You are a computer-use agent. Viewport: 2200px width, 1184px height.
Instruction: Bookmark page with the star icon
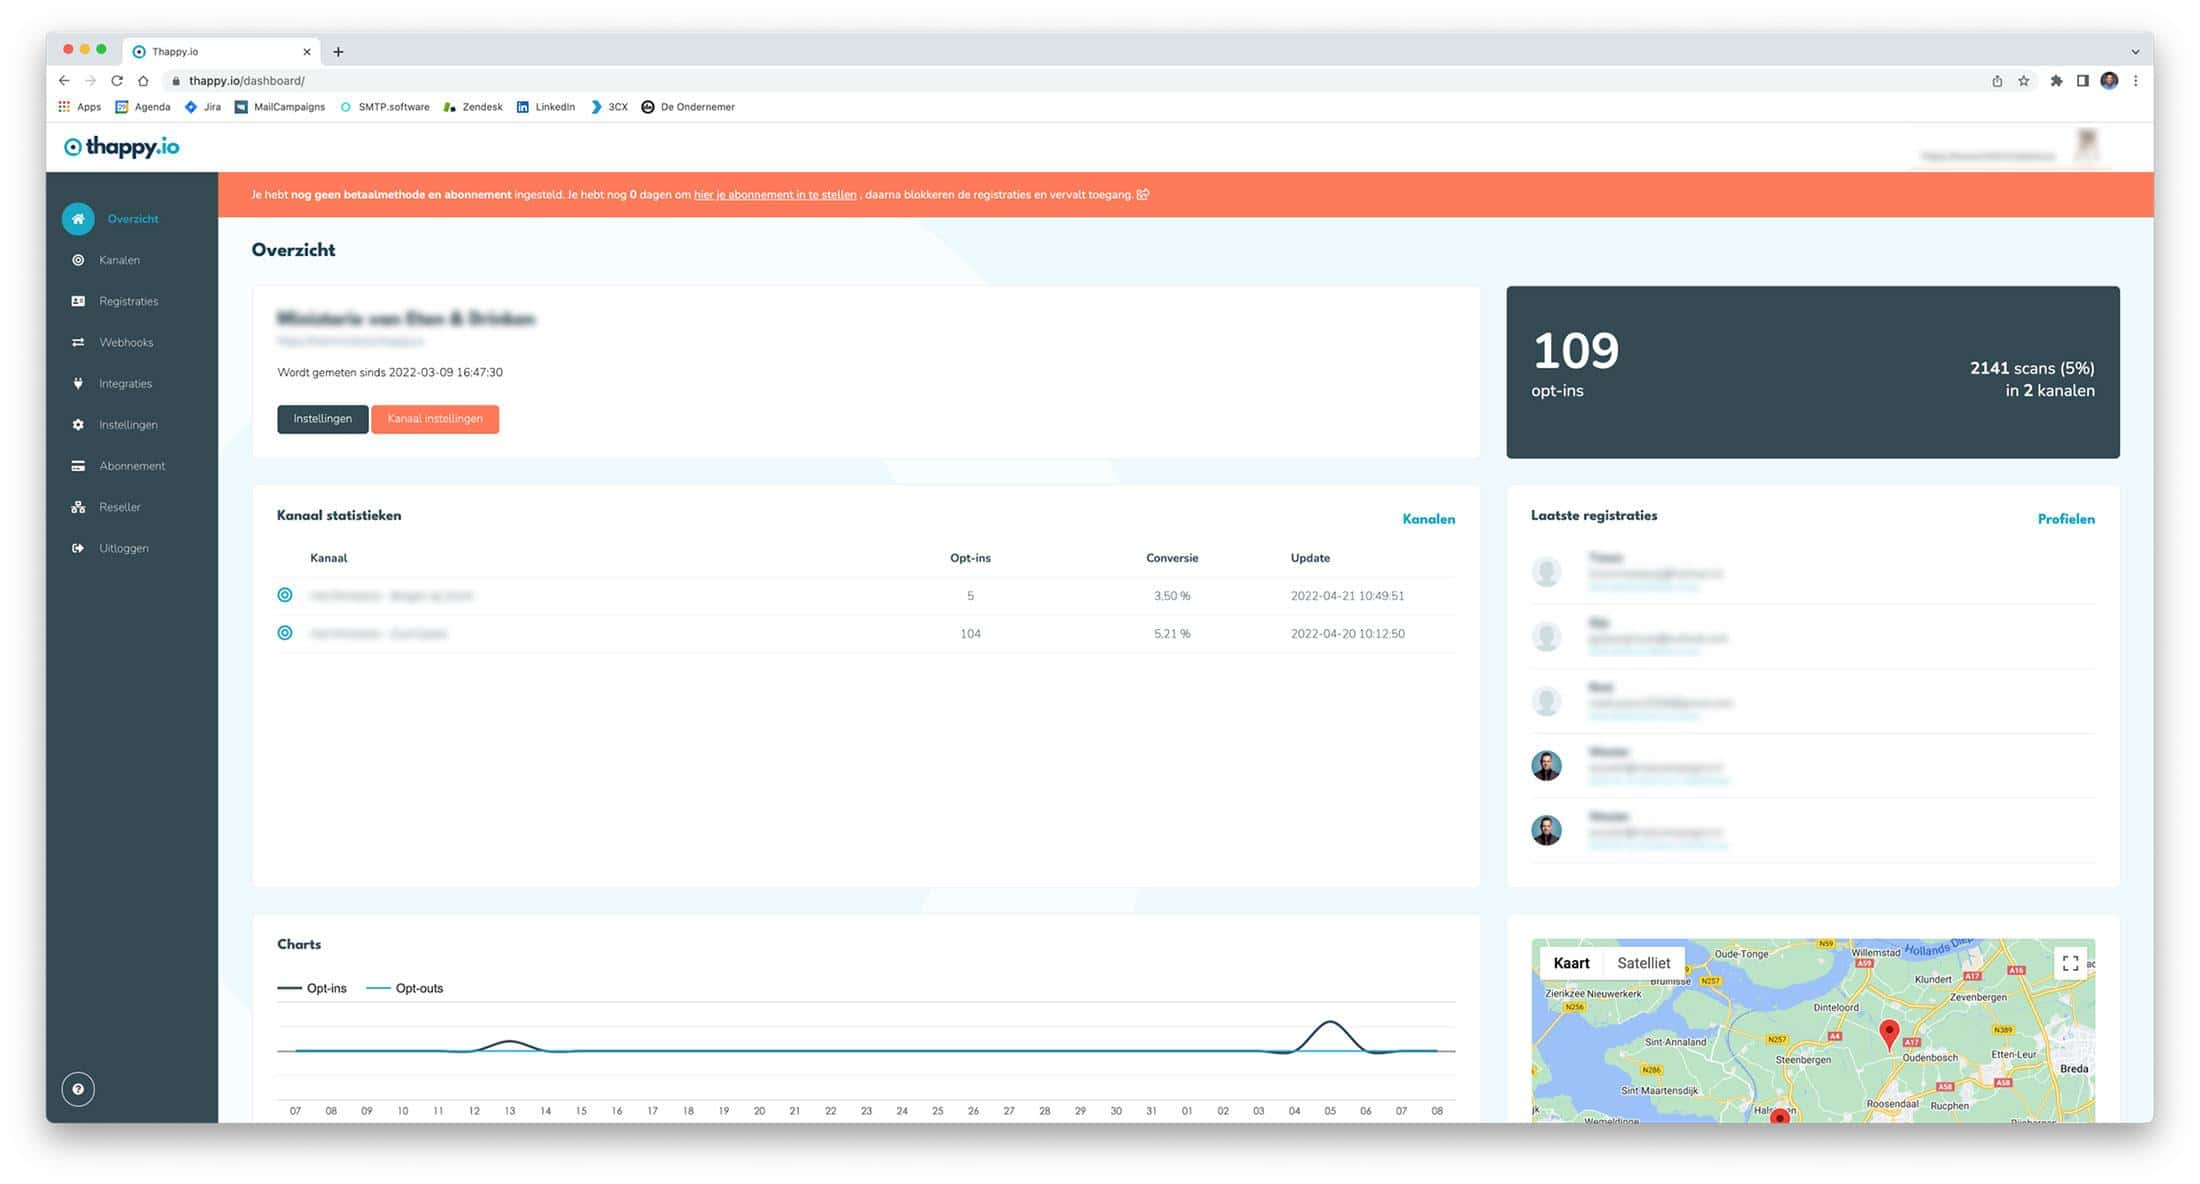click(x=2024, y=81)
